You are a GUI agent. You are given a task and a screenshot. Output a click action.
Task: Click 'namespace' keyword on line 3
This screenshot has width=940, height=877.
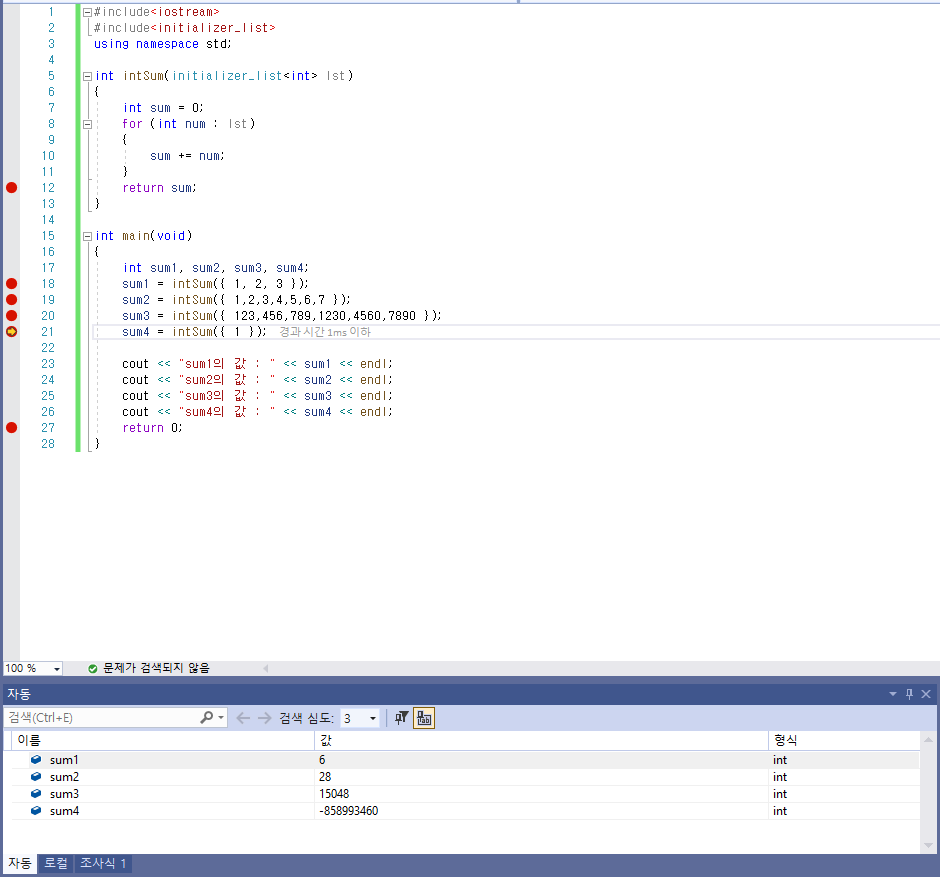point(167,44)
